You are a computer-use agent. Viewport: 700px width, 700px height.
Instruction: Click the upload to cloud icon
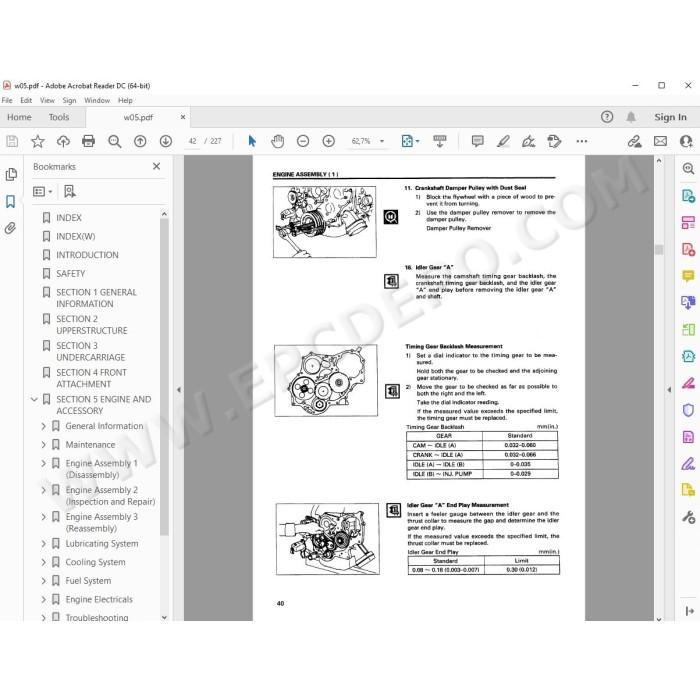(x=63, y=142)
